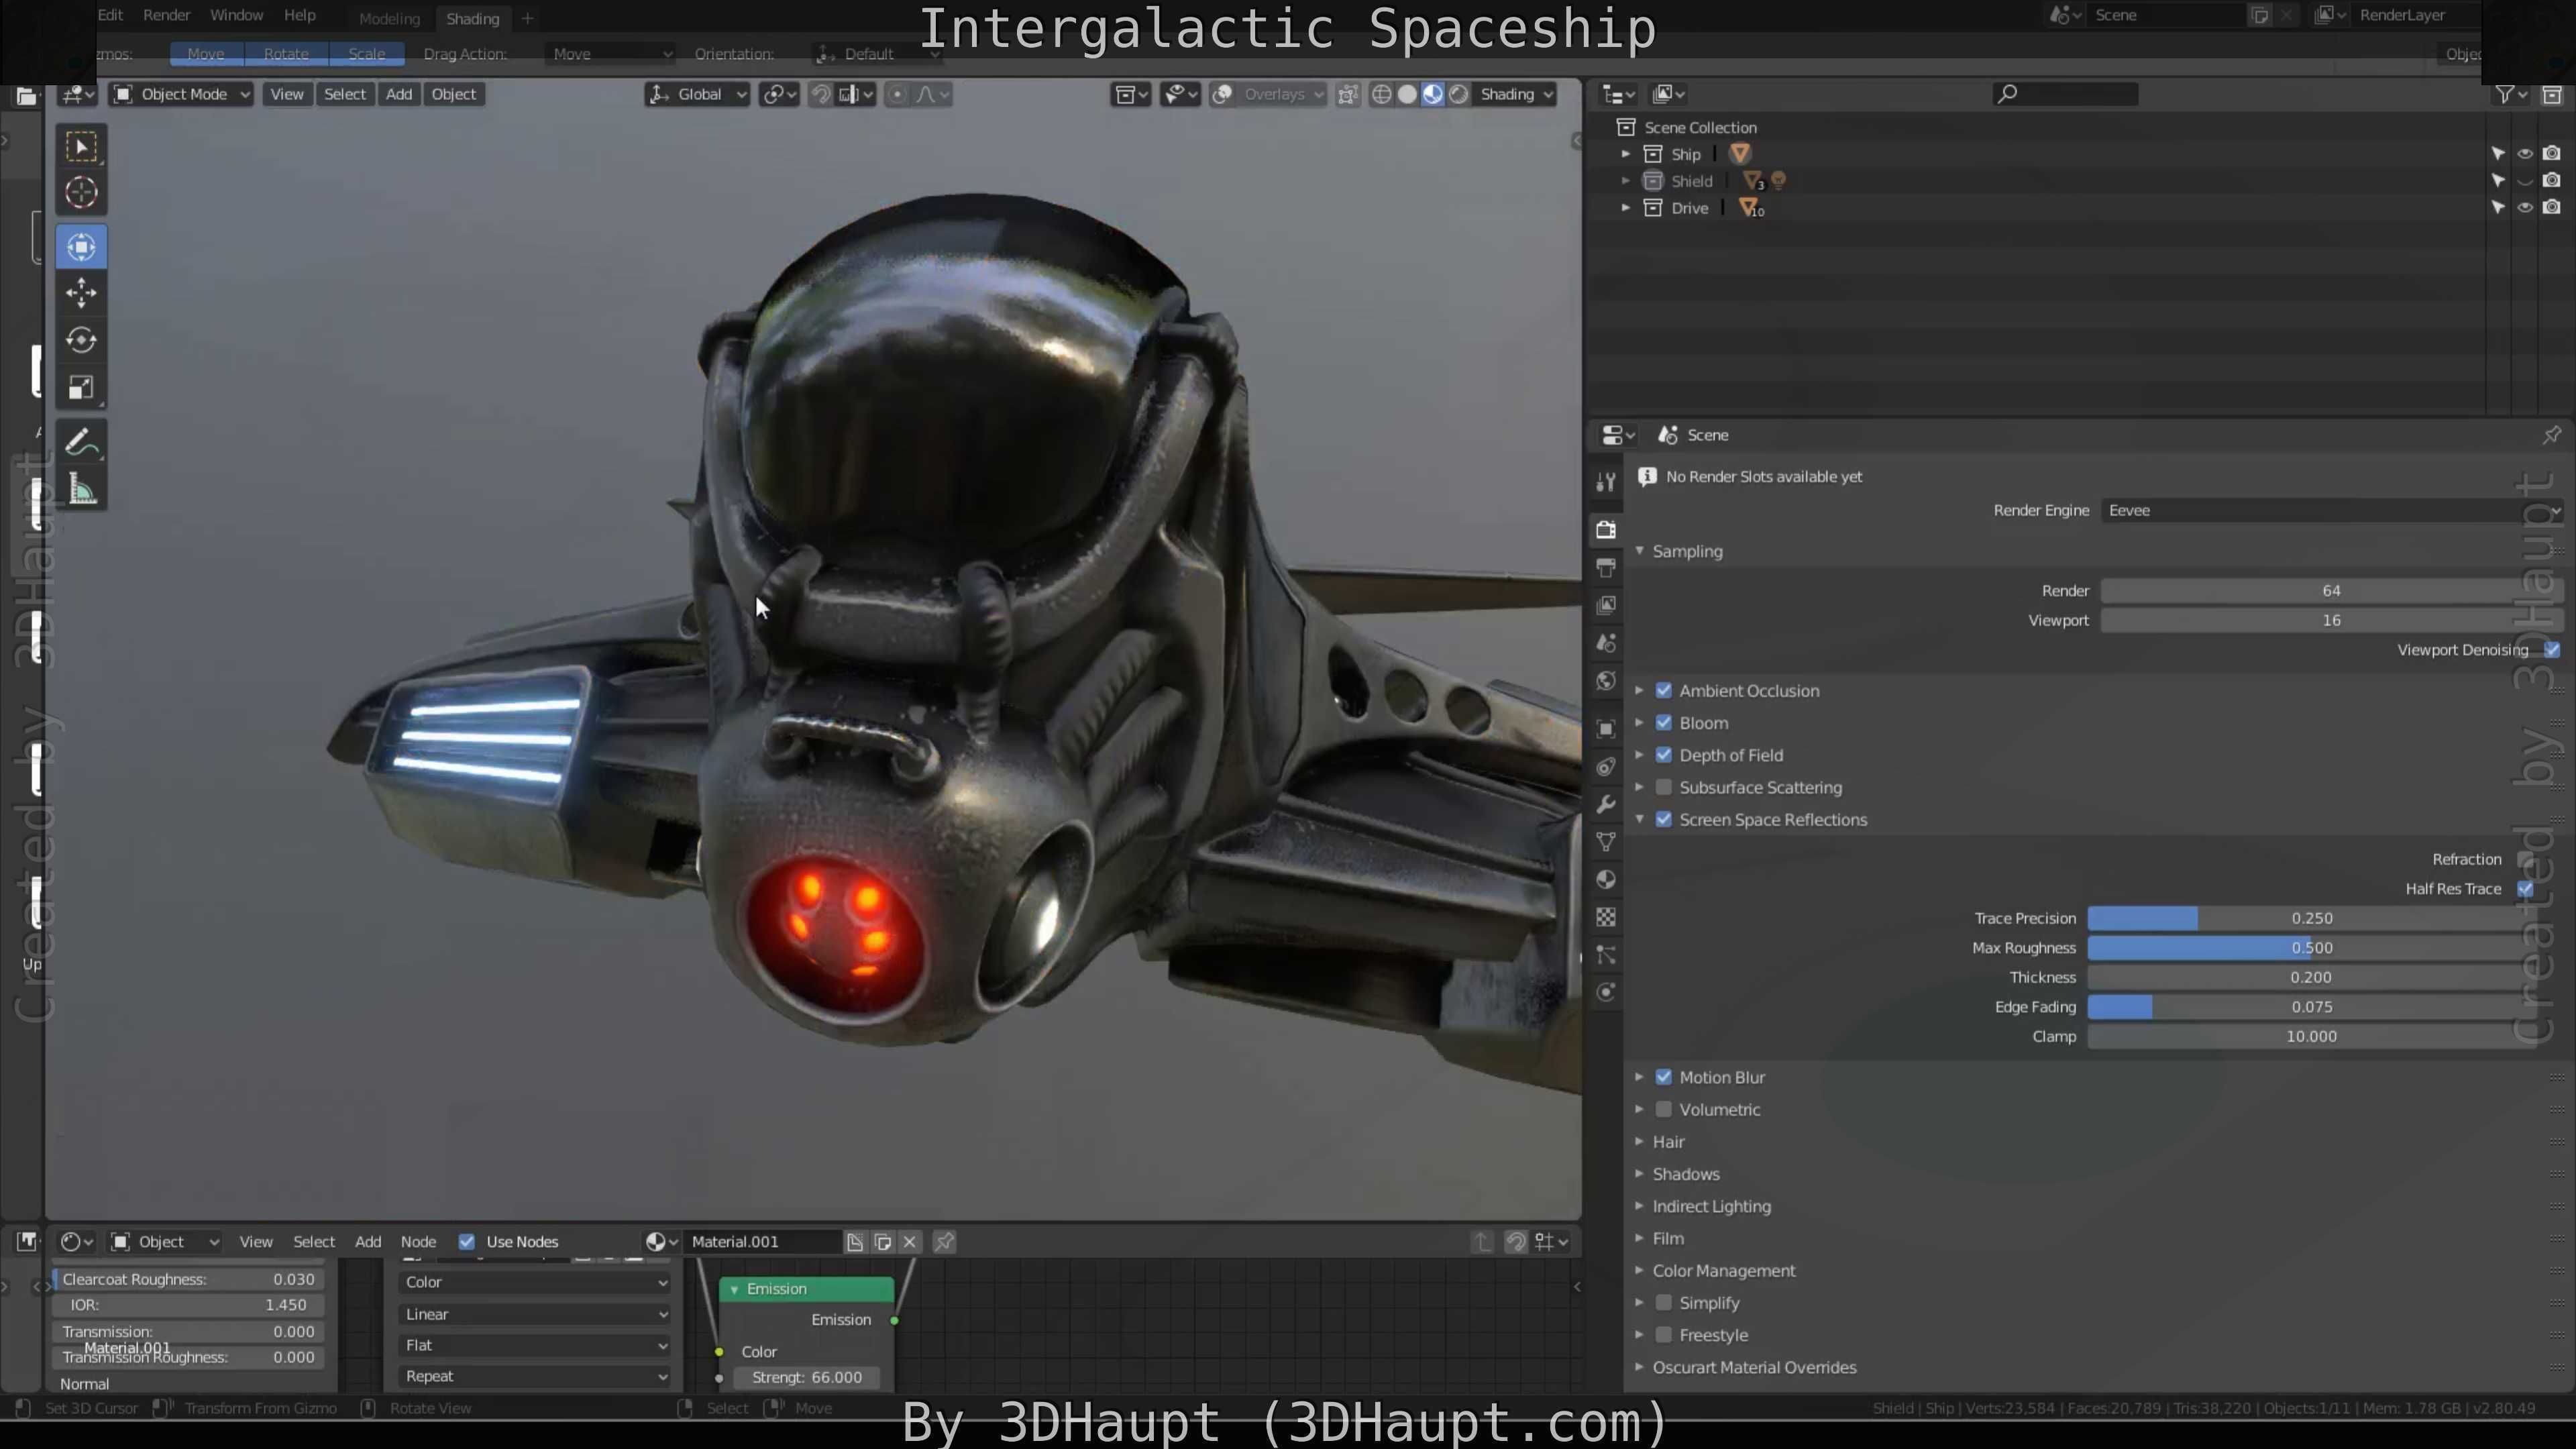
Task: Click the Node menu in node editor
Action: [x=418, y=1242]
